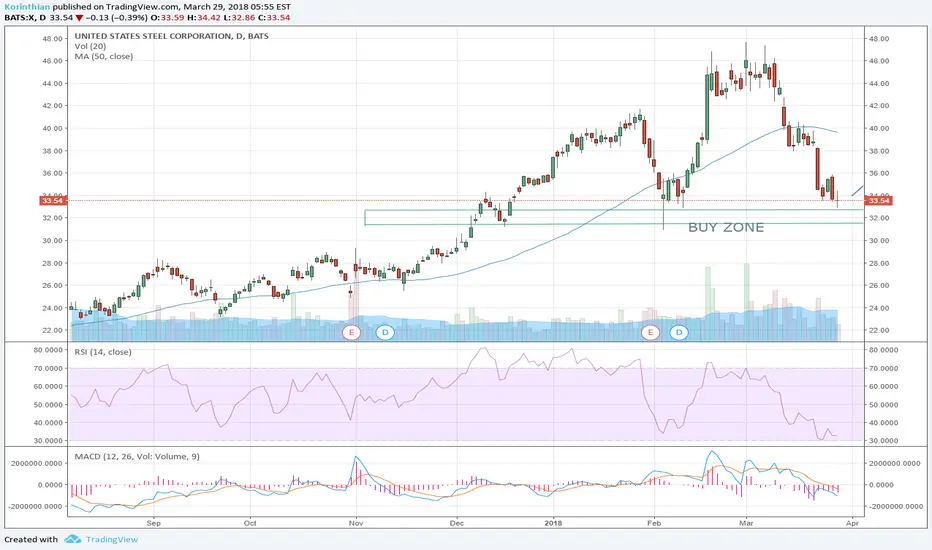Click the February dividend D marker
This screenshot has width=932, height=550.
pos(679,332)
